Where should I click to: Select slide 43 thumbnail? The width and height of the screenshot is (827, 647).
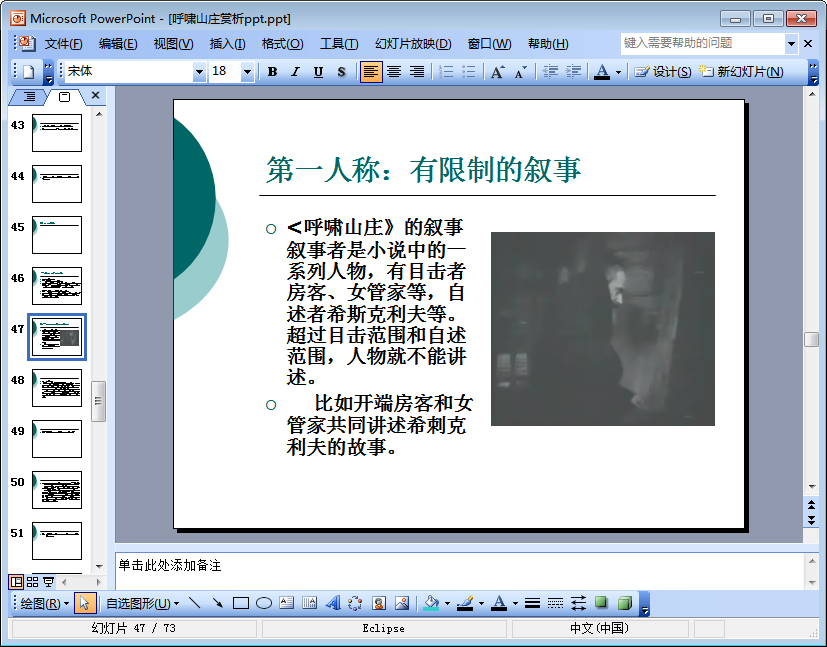tap(57, 133)
